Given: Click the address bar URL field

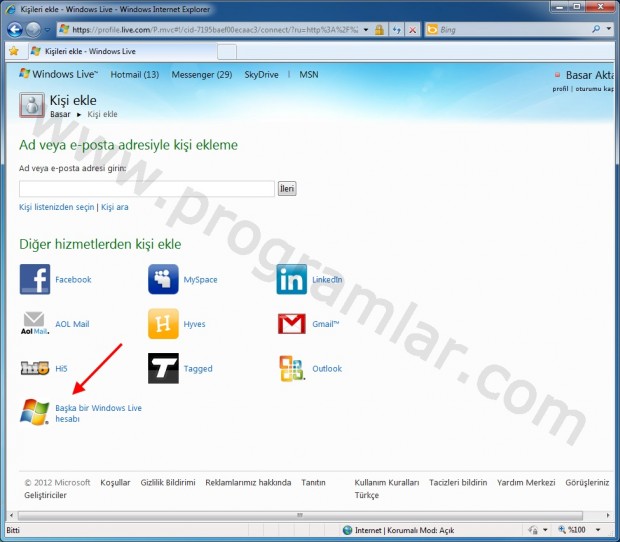Looking at the screenshot, I should [215, 30].
